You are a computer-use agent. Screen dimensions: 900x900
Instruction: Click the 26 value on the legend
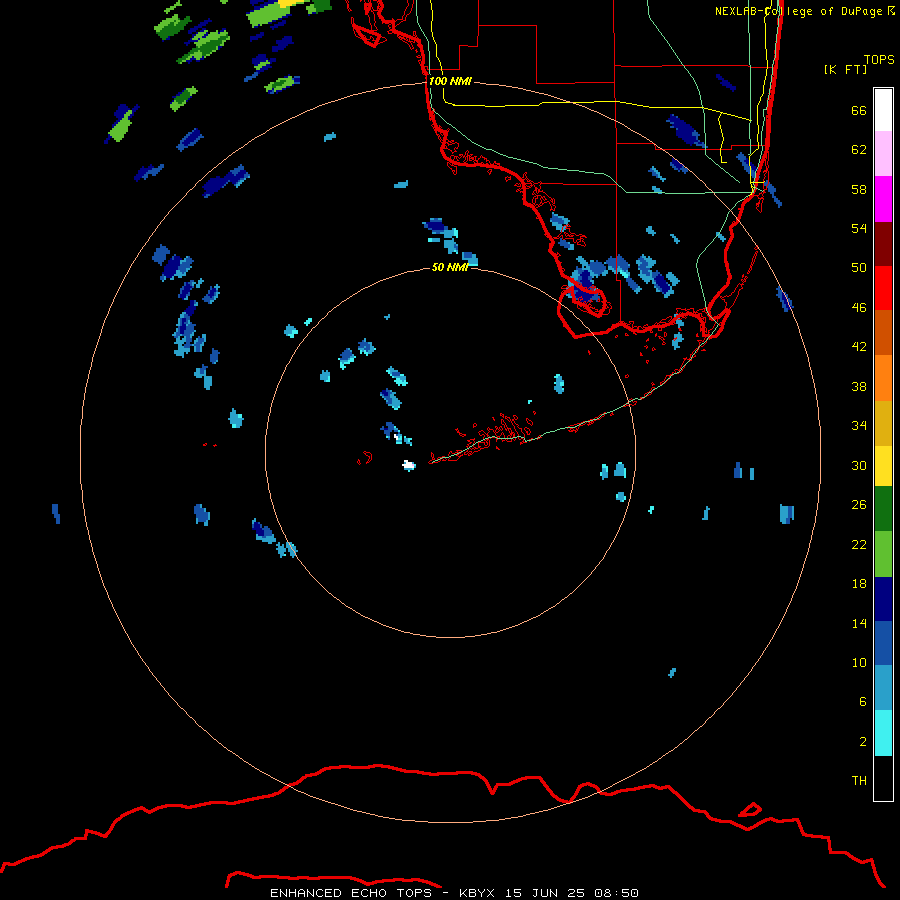click(859, 505)
